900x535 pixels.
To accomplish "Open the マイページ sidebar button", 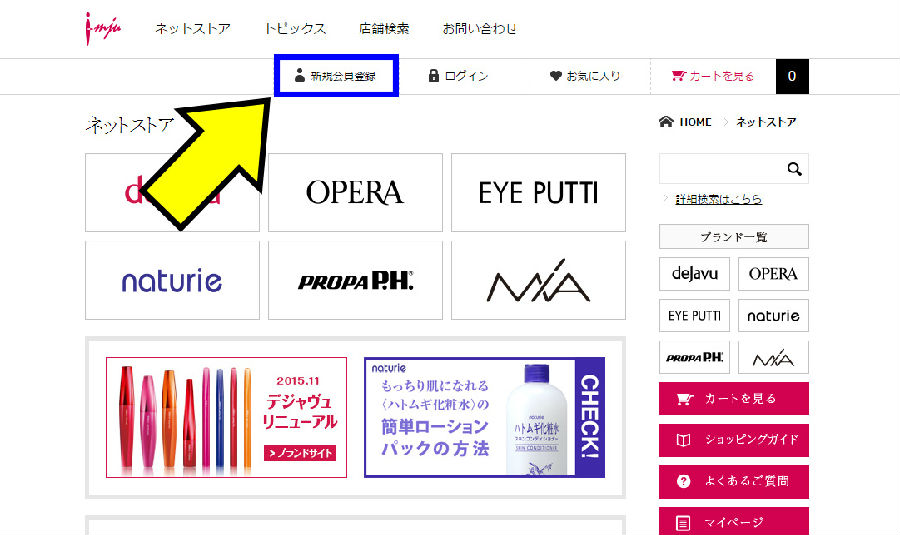I will [x=734, y=522].
